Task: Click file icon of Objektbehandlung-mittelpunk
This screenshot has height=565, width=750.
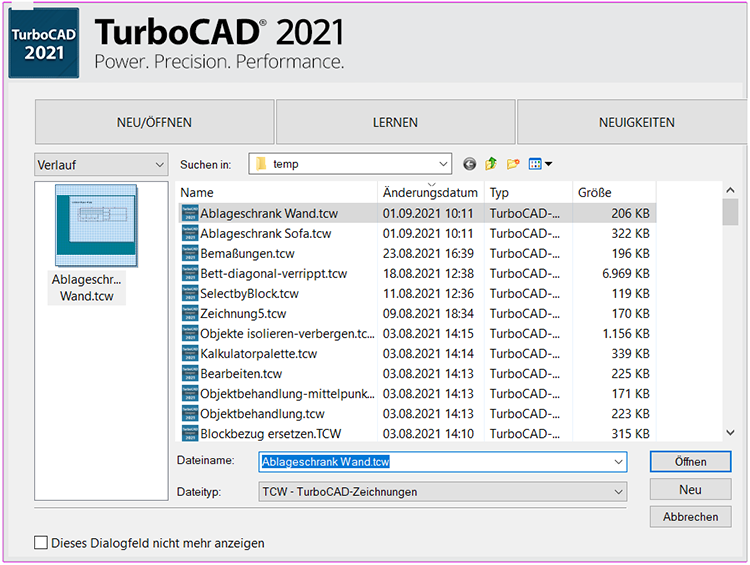Action: pyautogui.click(x=190, y=394)
